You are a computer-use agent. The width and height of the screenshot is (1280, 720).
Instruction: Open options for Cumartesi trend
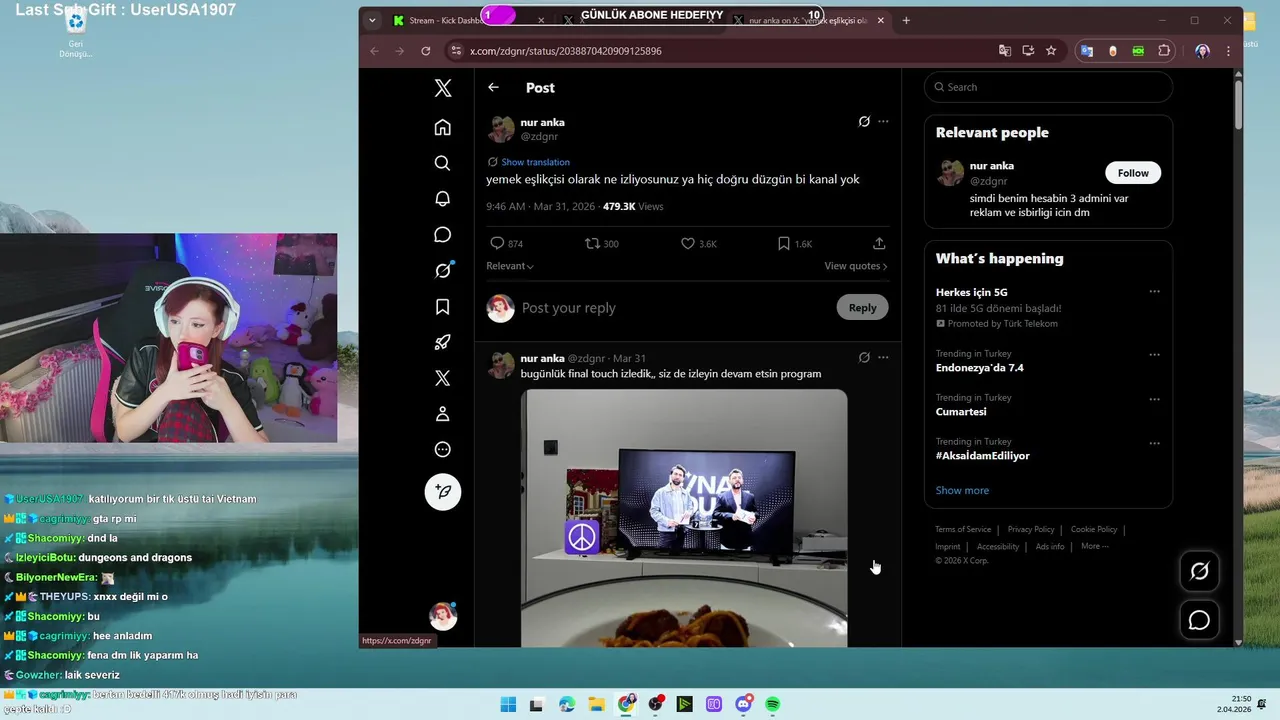point(1154,398)
